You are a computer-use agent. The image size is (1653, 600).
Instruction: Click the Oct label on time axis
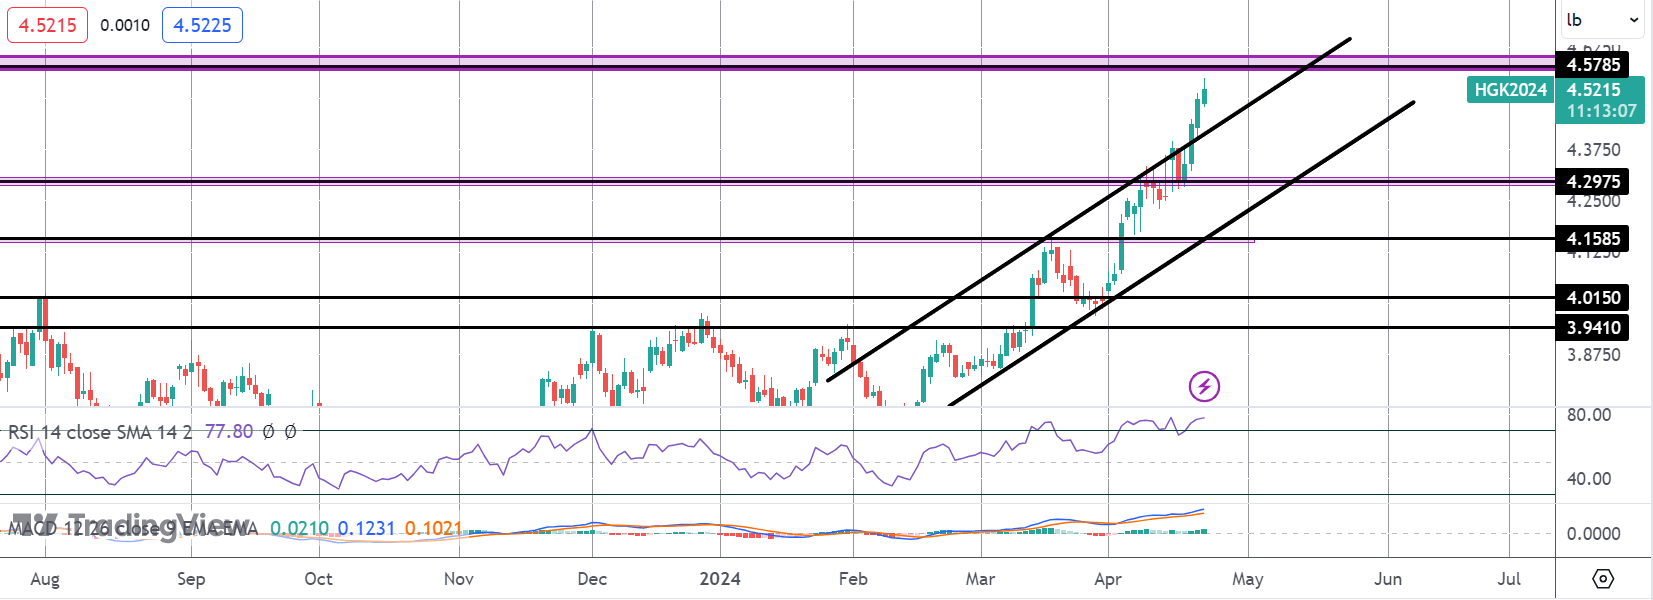pyautogui.click(x=318, y=579)
